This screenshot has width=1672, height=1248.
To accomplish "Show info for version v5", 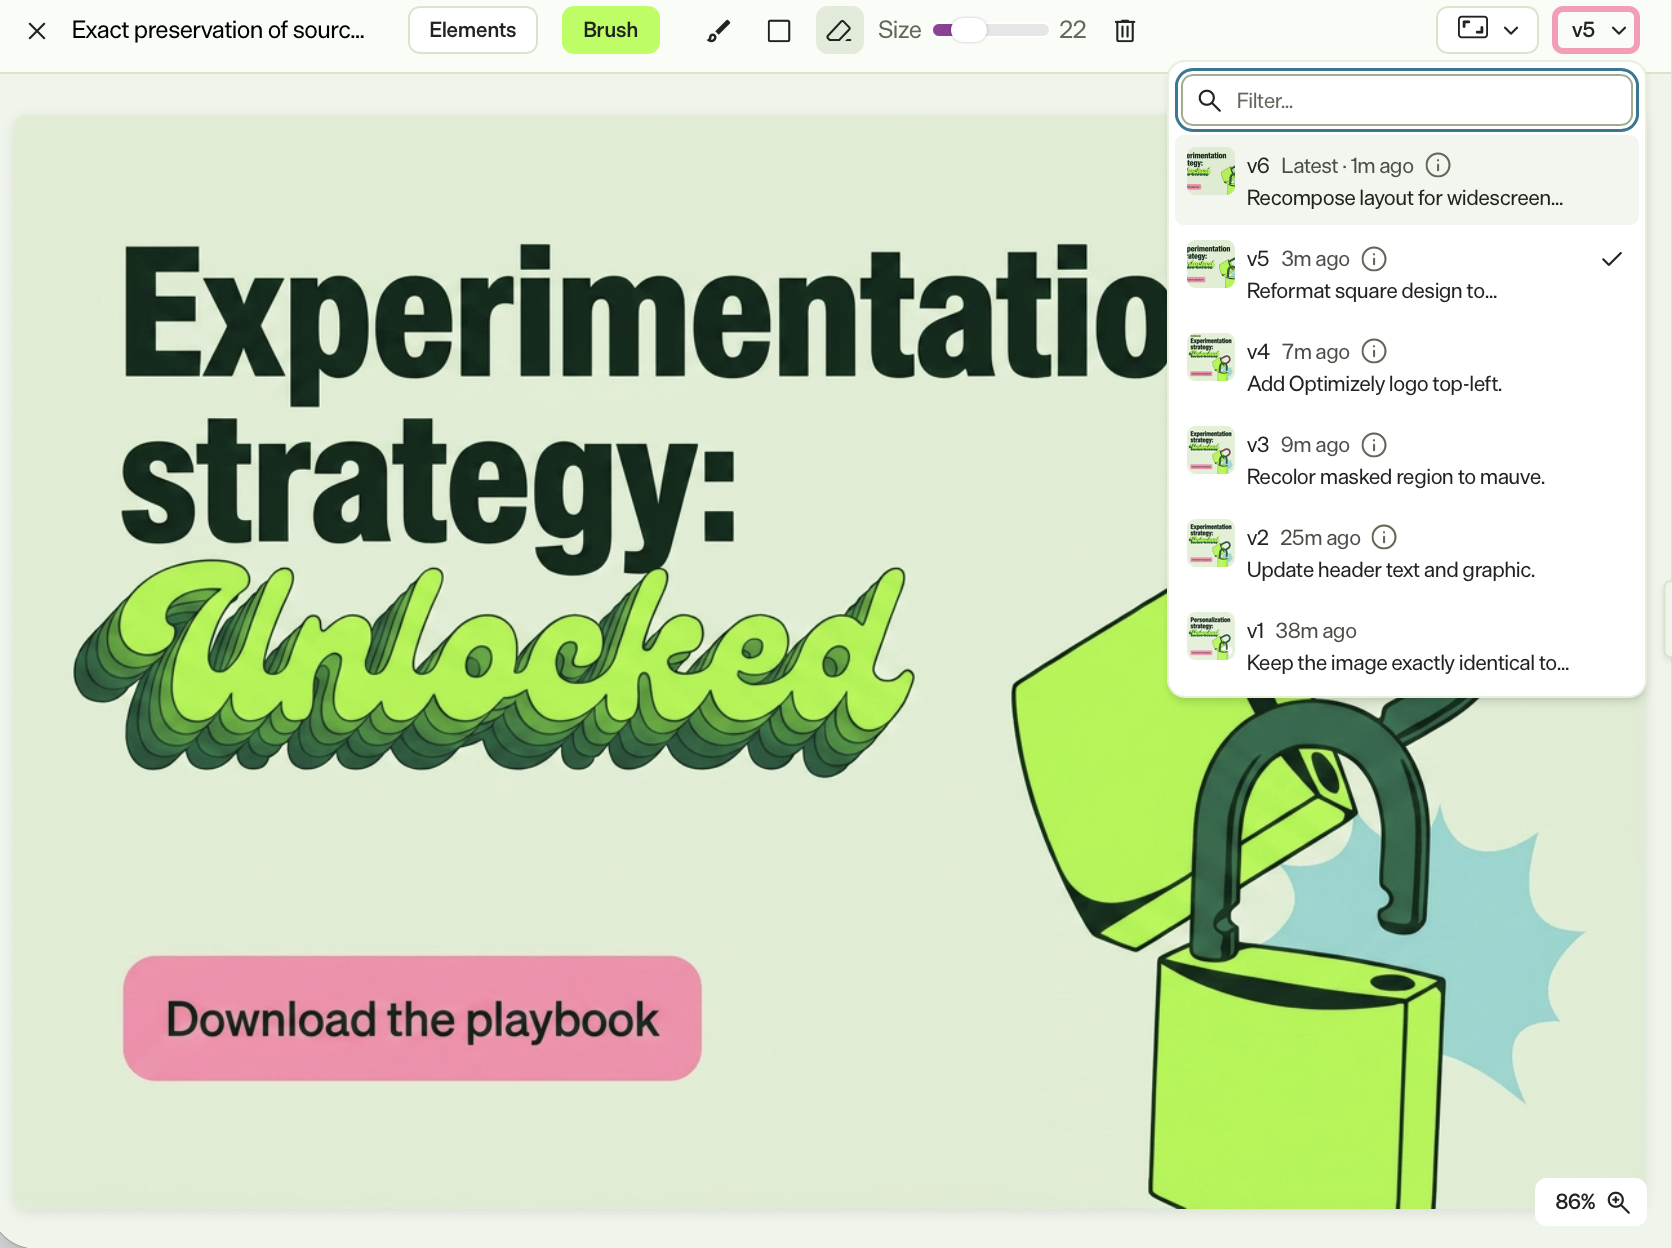I will [x=1374, y=259].
